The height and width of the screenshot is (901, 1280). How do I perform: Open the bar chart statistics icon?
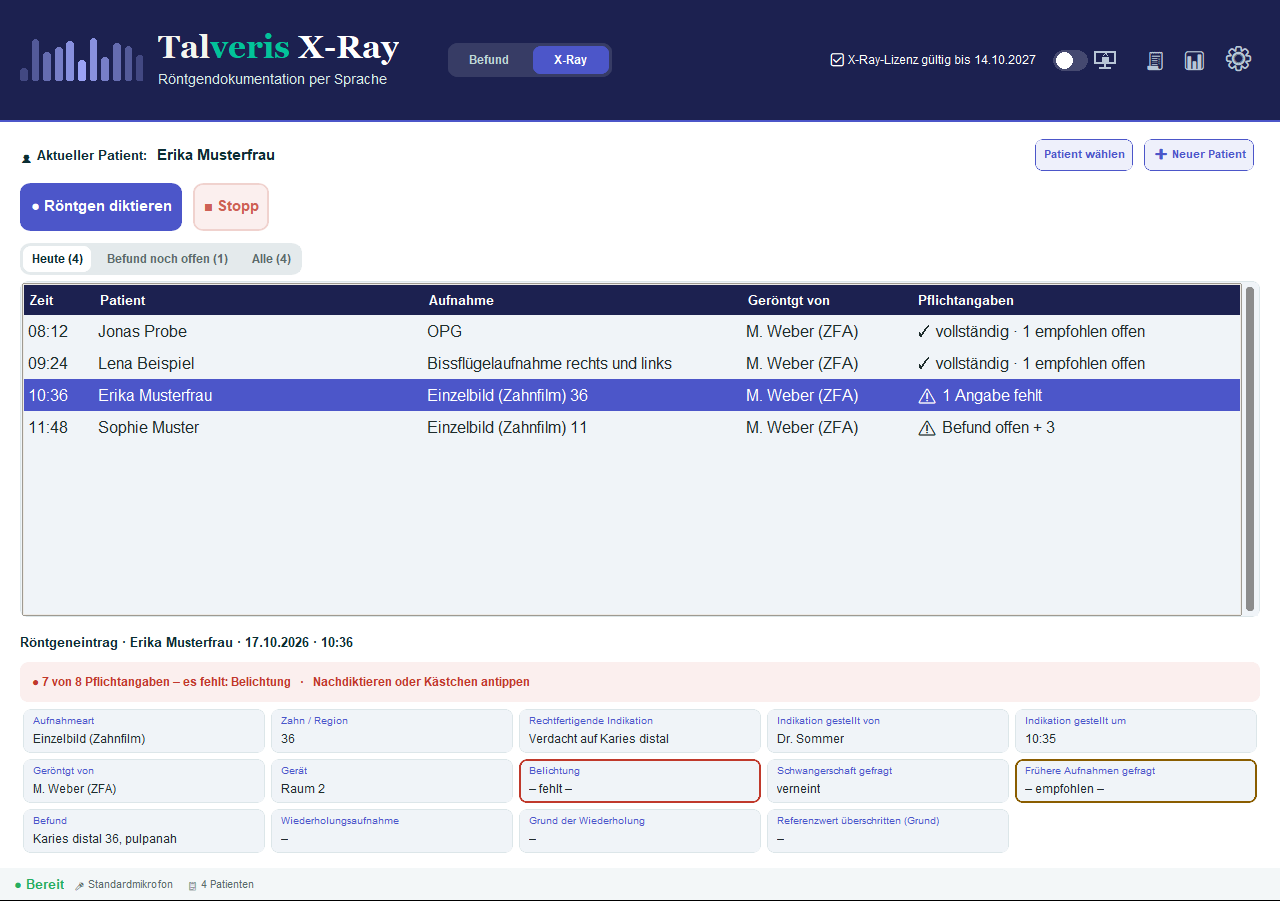point(1194,61)
